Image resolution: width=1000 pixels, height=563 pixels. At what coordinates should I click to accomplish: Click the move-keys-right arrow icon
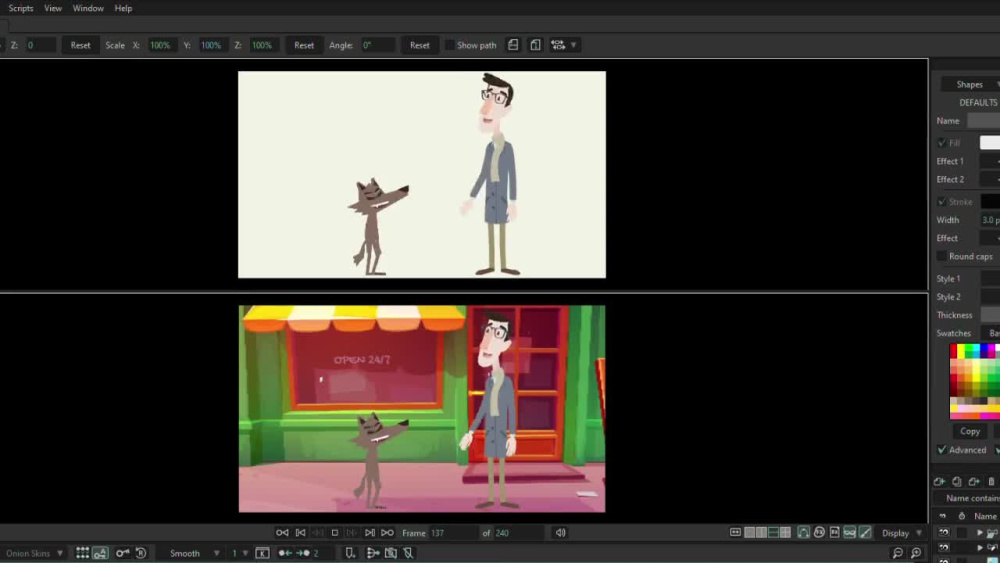[303, 553]
